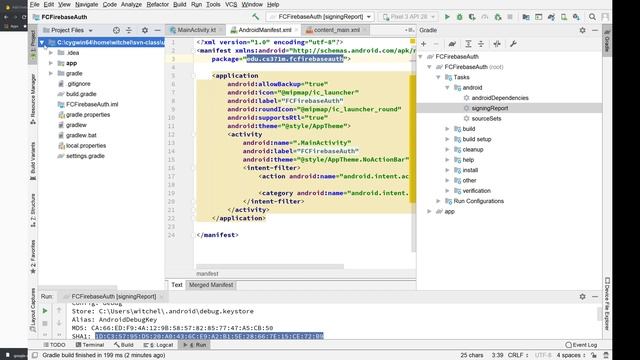Click the Stop button in main toolbar
This screenshot has height=360, width=640.
click(510, 17)
